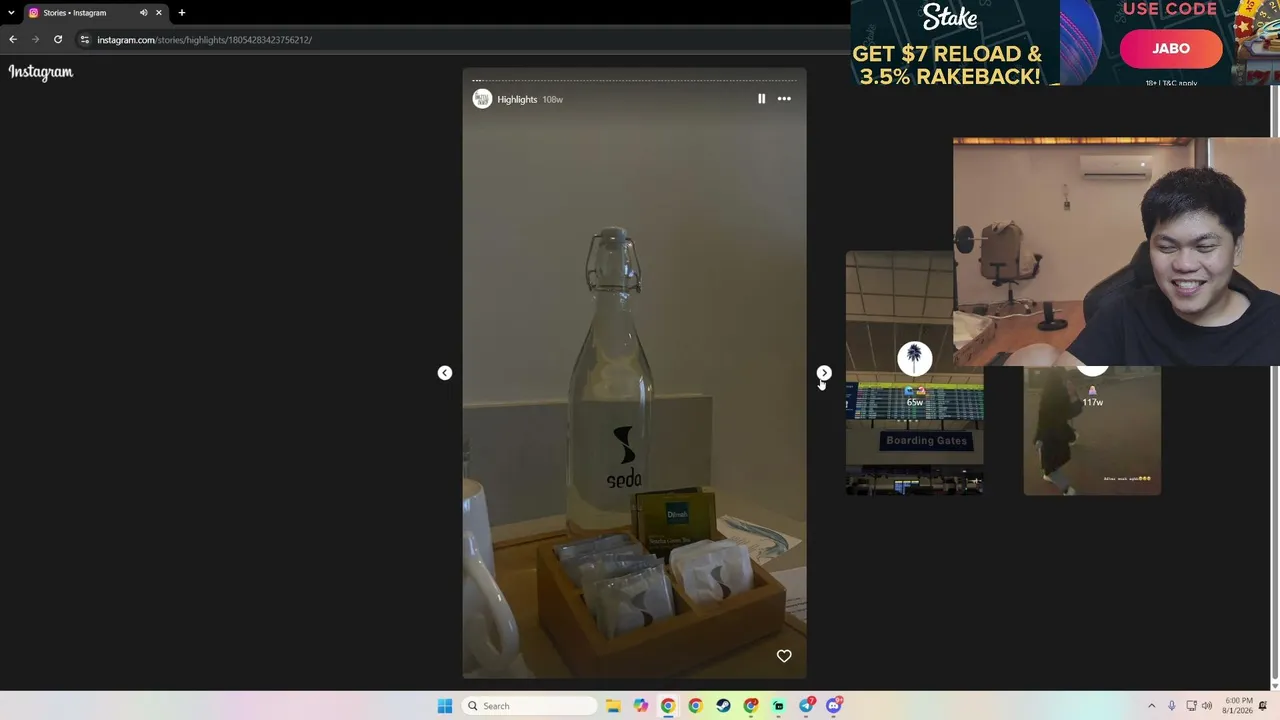Viewport: 1280px width, 720px height.
Task: Open the Steam app on taskbar
Action: pos(723,706)
